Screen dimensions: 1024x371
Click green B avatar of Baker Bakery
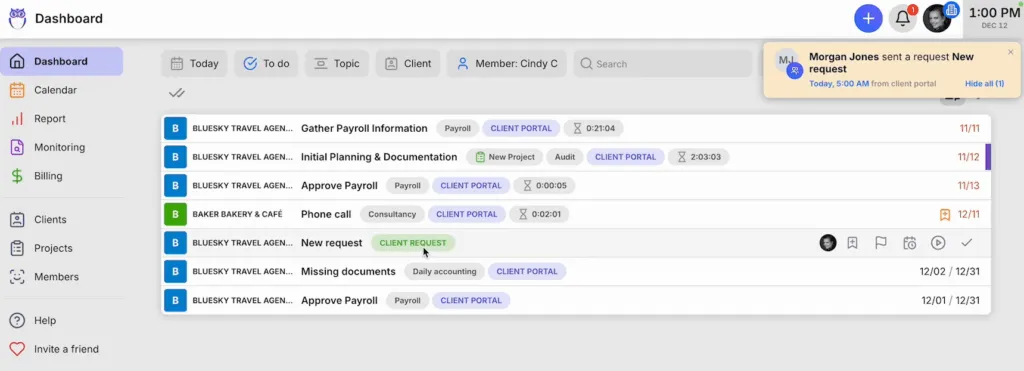(175, 214)
